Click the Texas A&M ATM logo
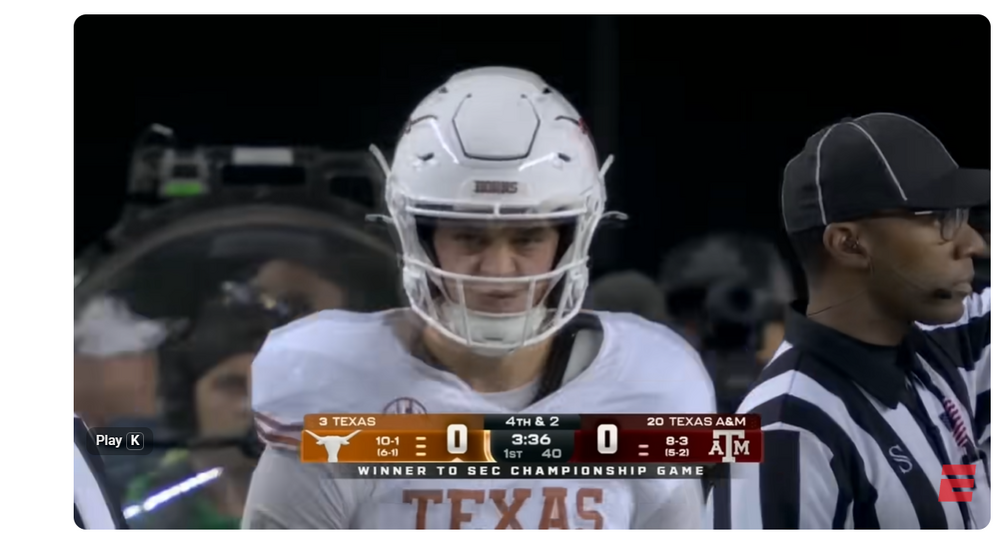This screenshot has height=544, width=1000. point(730,445)
